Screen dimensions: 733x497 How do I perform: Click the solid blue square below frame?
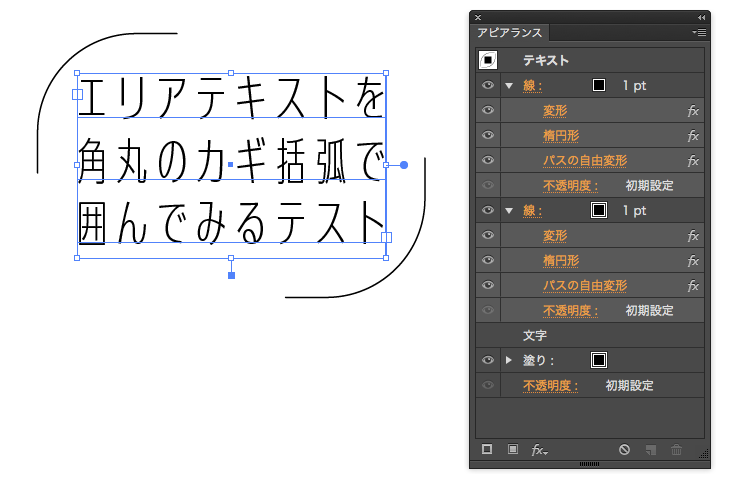tap(231, 276)
